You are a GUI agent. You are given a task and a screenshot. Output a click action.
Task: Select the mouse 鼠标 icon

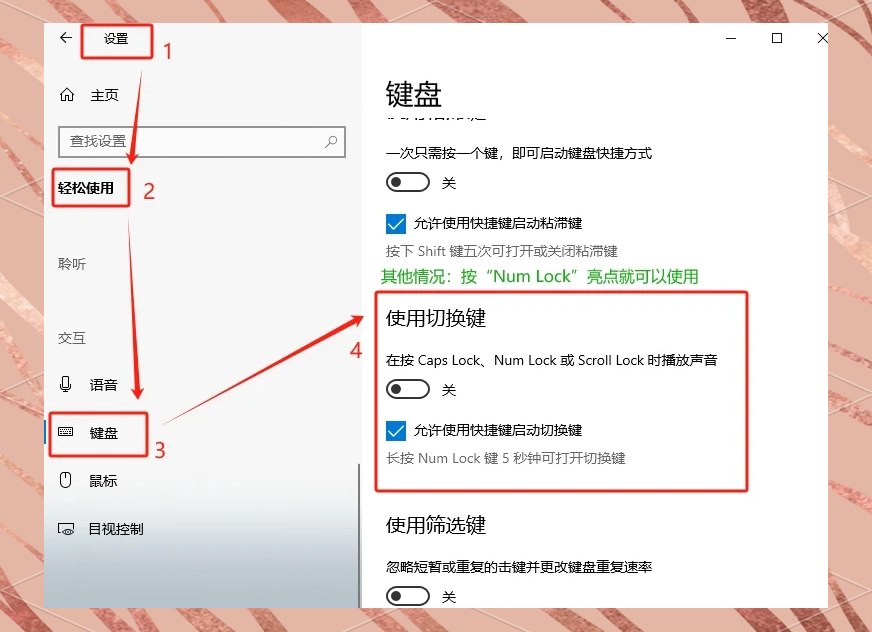coord(66,480)
